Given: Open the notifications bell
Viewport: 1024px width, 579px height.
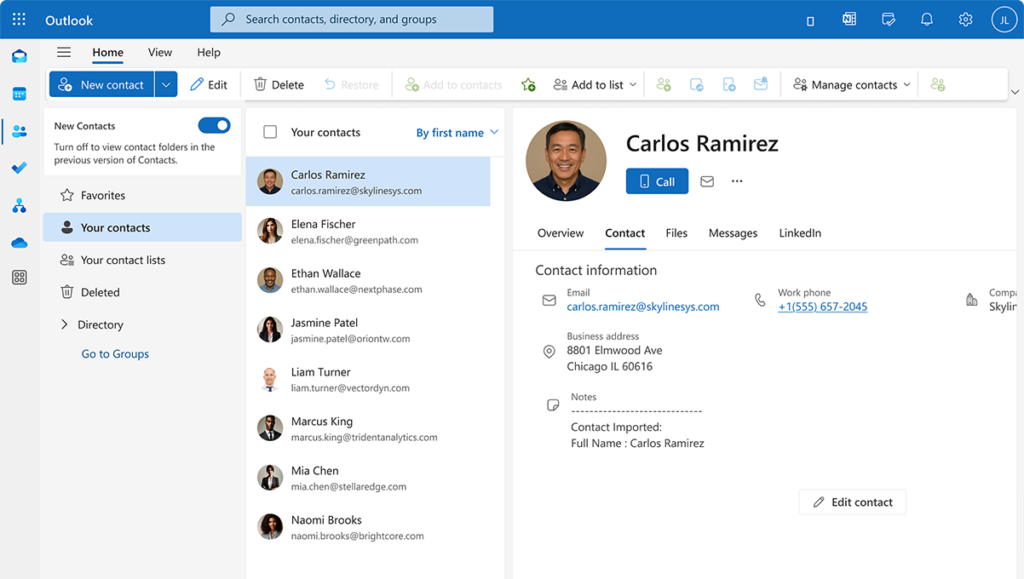Looking at the screenshot, I should pos(927,19).
